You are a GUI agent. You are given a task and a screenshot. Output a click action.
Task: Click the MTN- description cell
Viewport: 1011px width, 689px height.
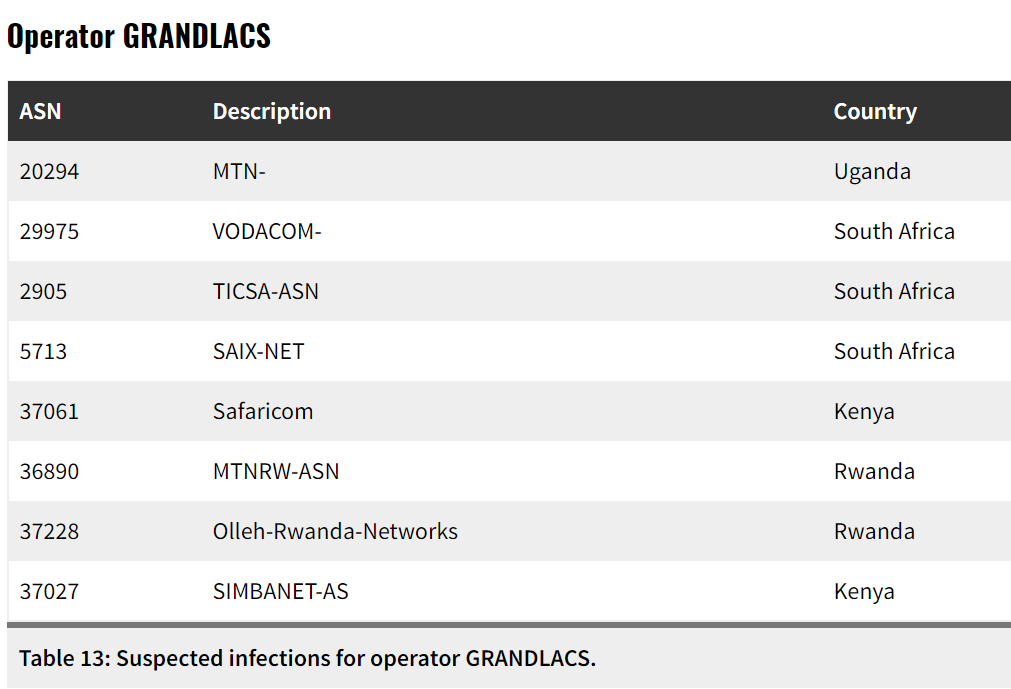click(x=239, y=171)
